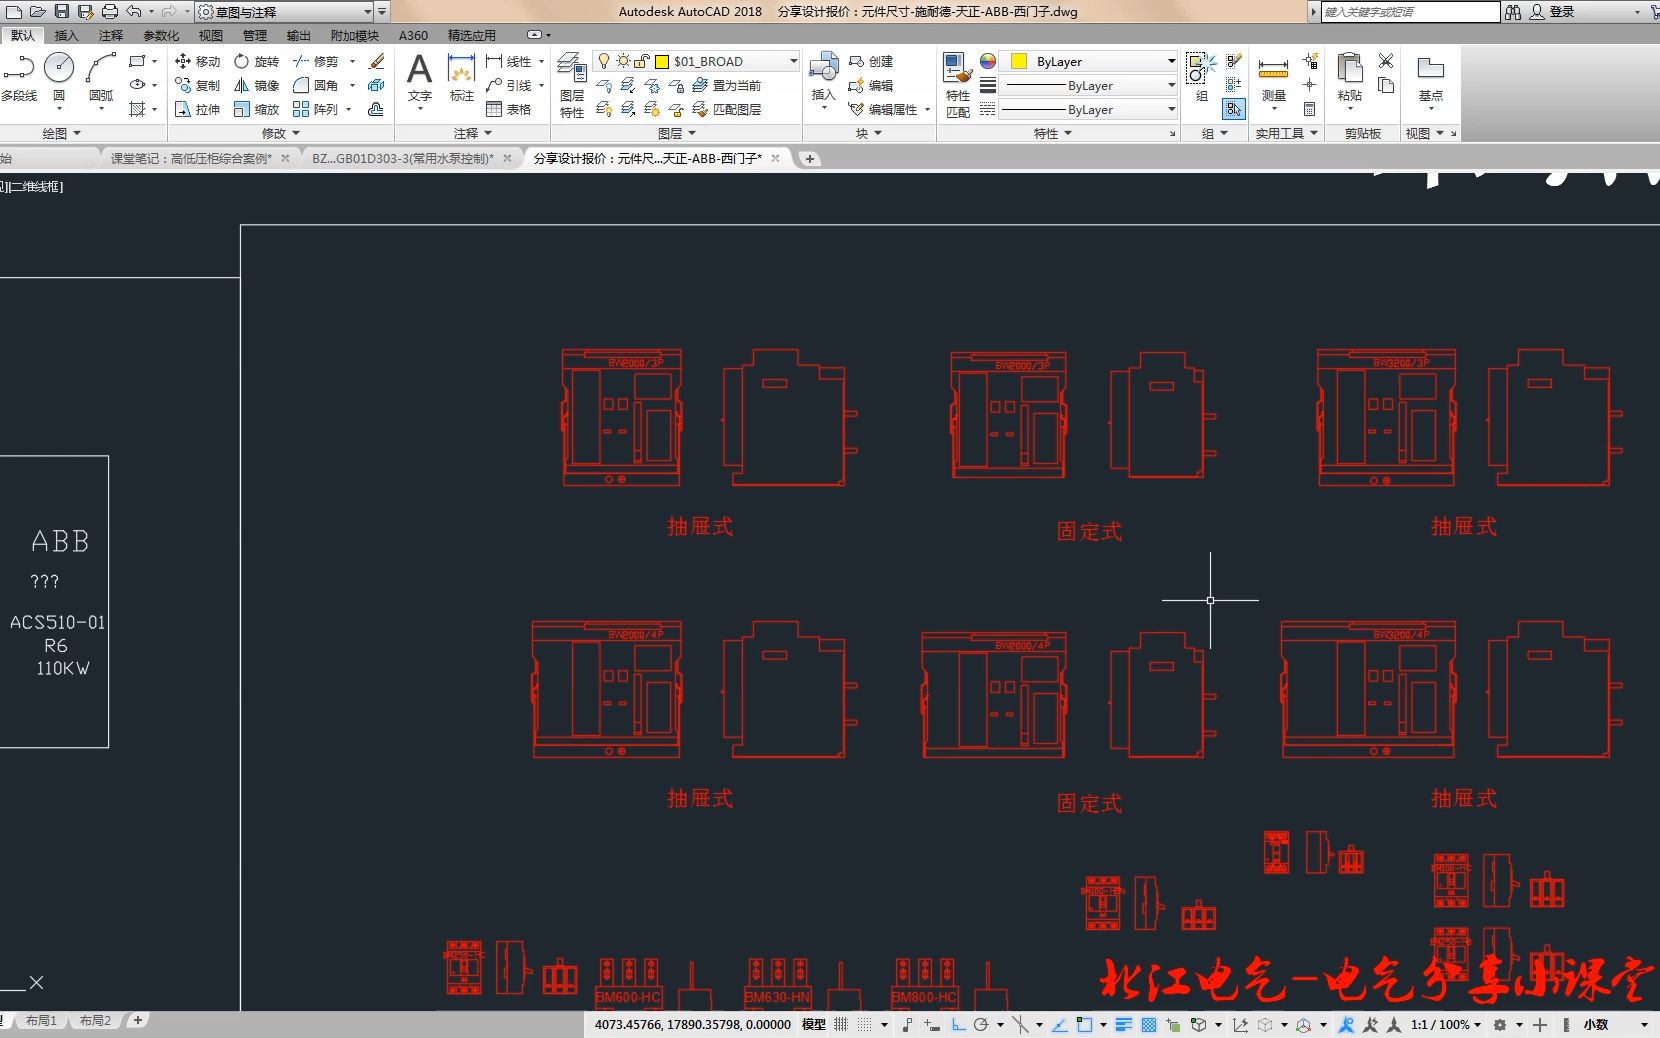Activate the Trim (修剪) command
Image resolution: width=1660 pixels, height=1038 pixels.
point(315,61)
